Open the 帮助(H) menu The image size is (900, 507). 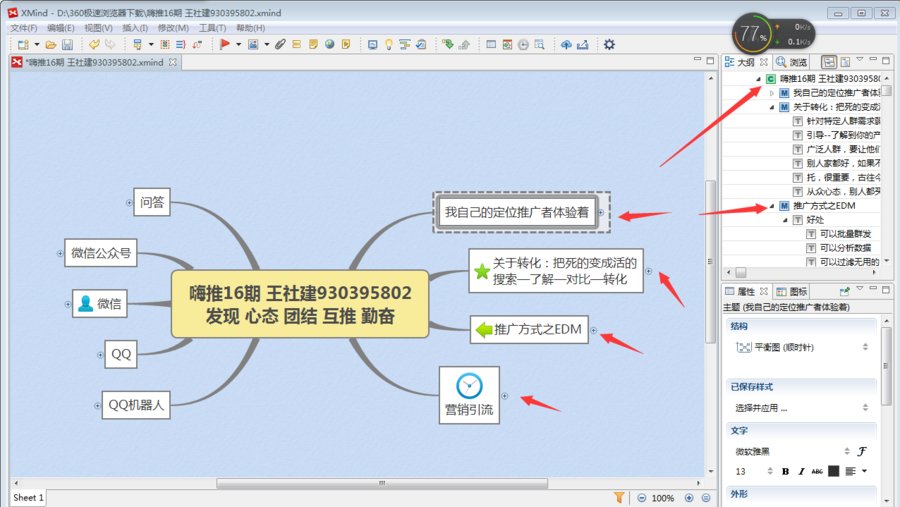click(251, 28)
